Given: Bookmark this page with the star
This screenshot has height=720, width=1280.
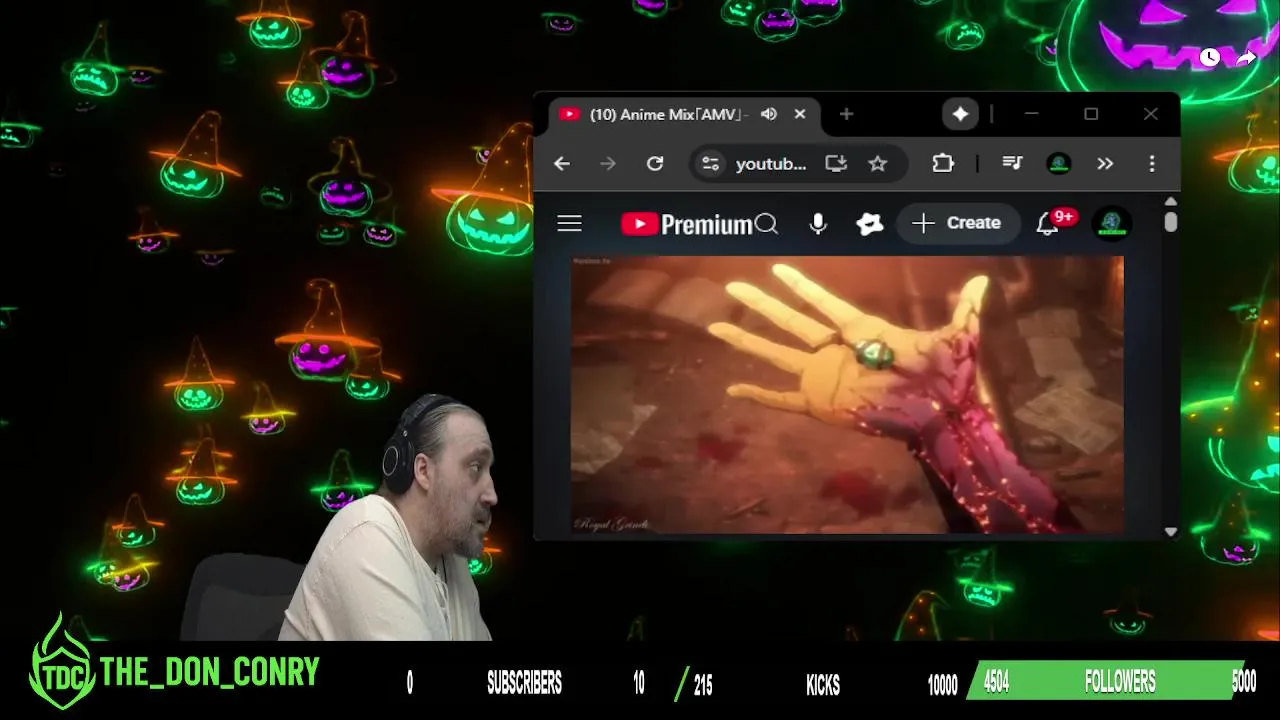Looking at the screenshot, I should click(x=878, y=163).
